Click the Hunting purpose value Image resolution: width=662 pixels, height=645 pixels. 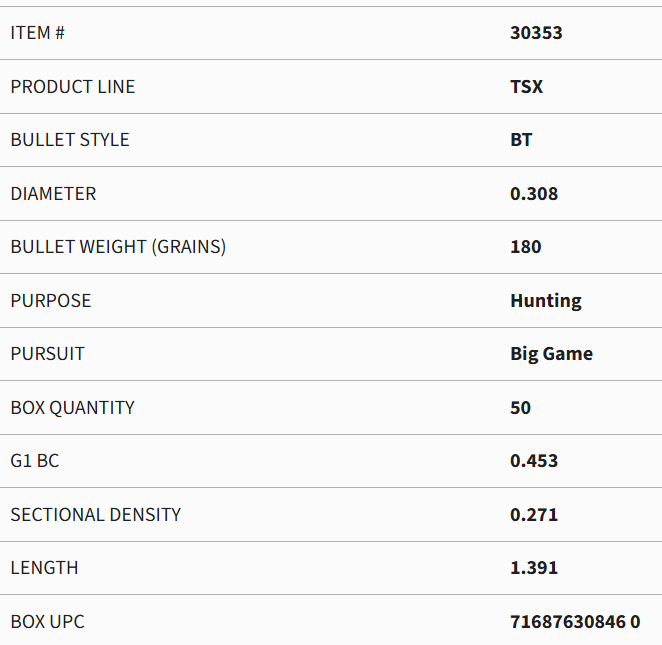545,301
